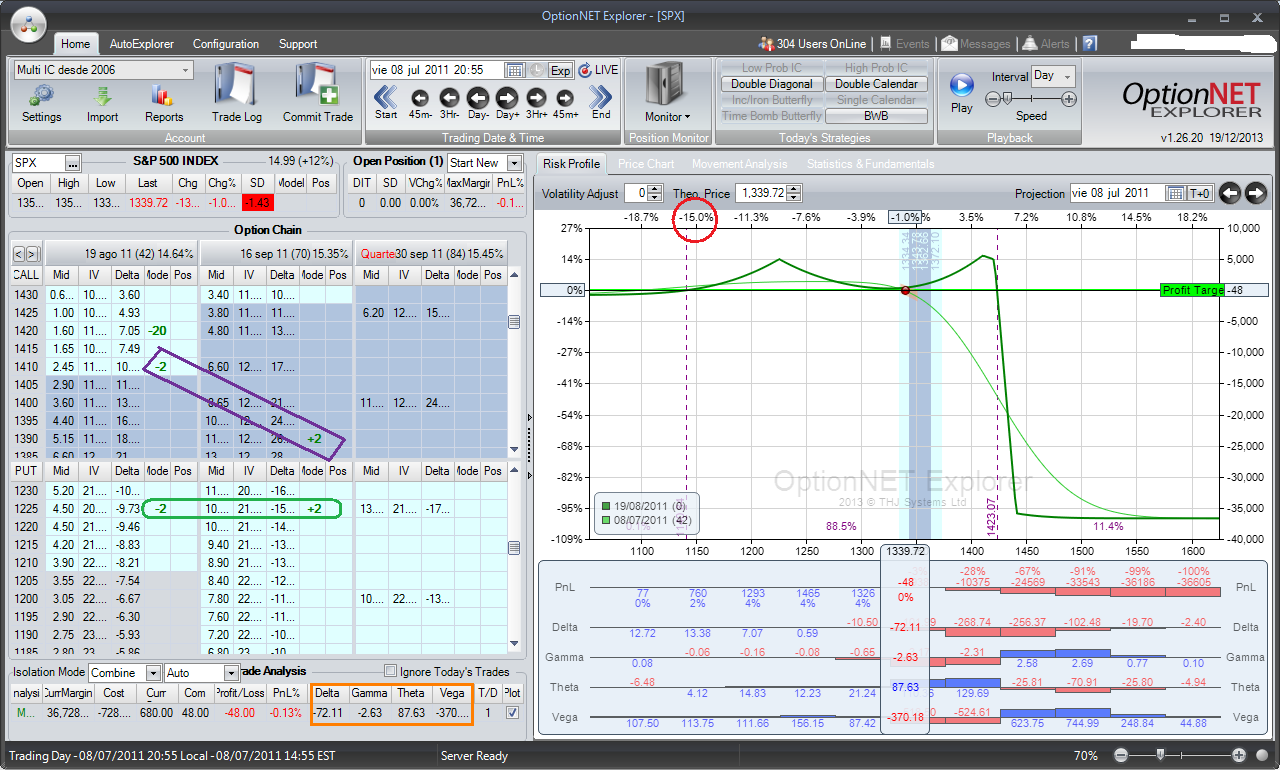The width and height of the screenshot is (1280, 770).
Task: Open the Start New position dropdown
Action: 514,163
